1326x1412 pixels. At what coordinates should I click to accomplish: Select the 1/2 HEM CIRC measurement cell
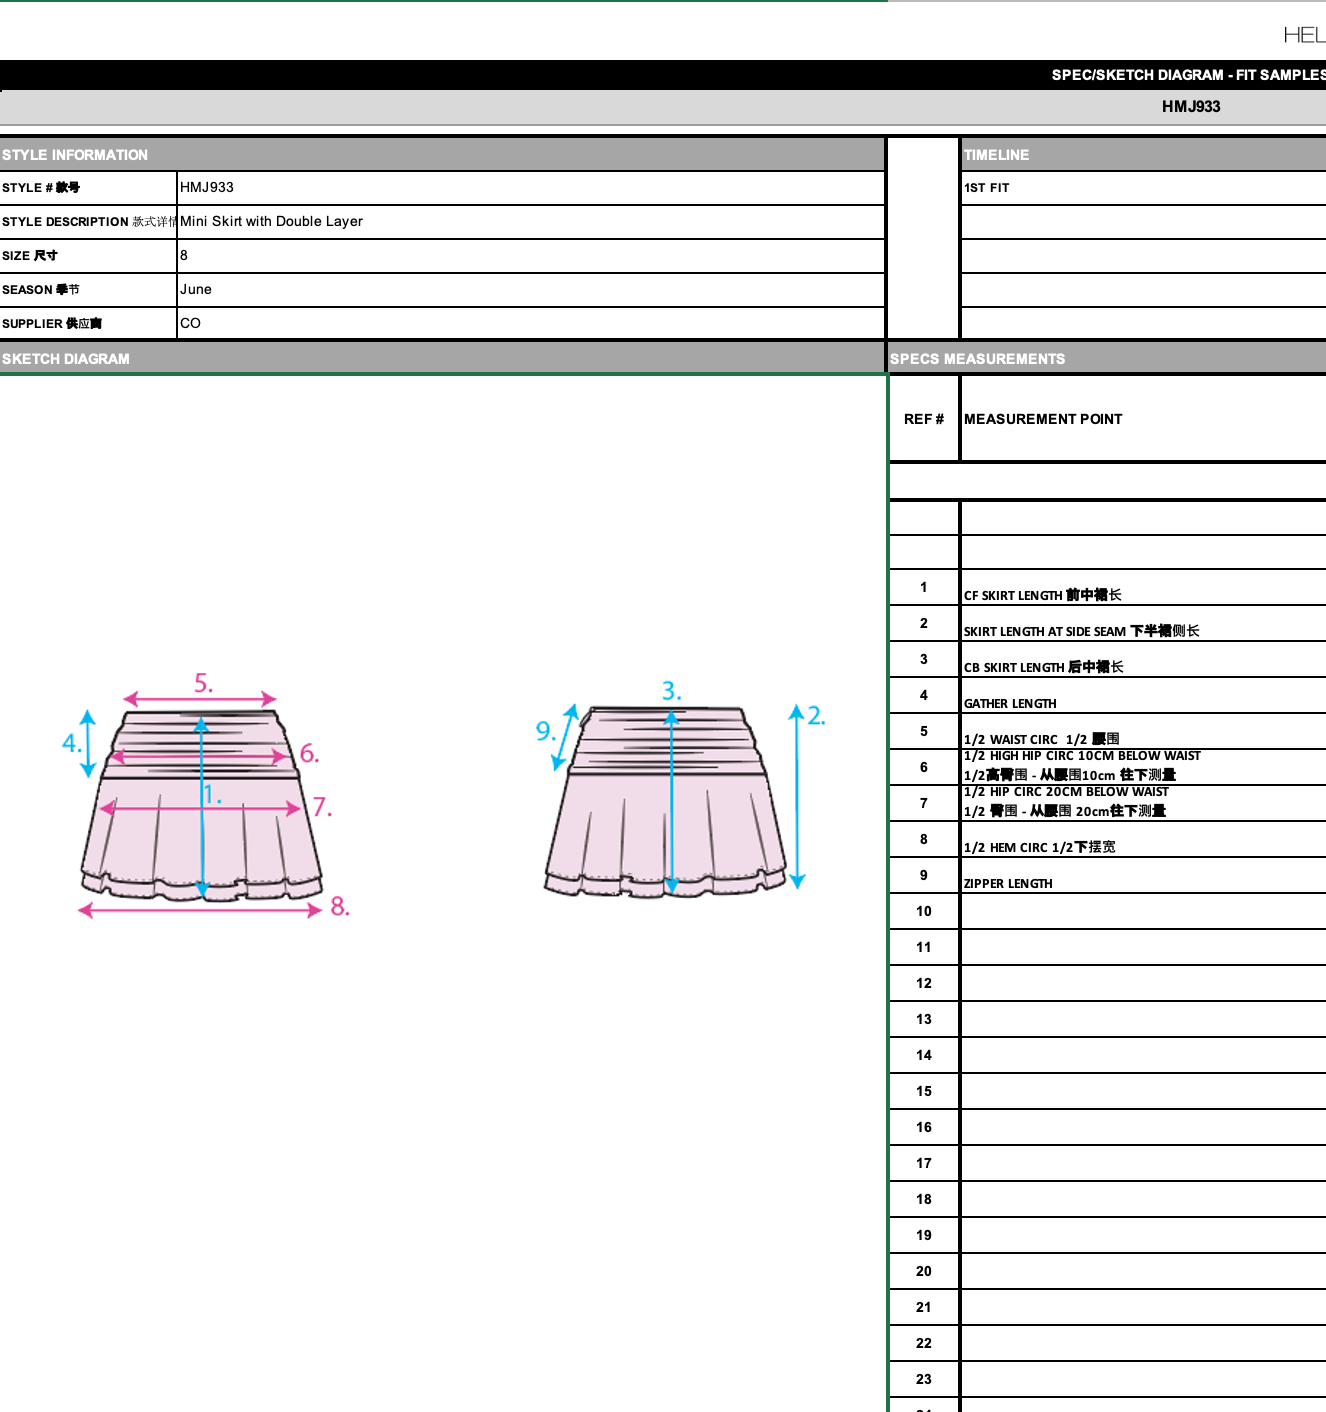1144,840
